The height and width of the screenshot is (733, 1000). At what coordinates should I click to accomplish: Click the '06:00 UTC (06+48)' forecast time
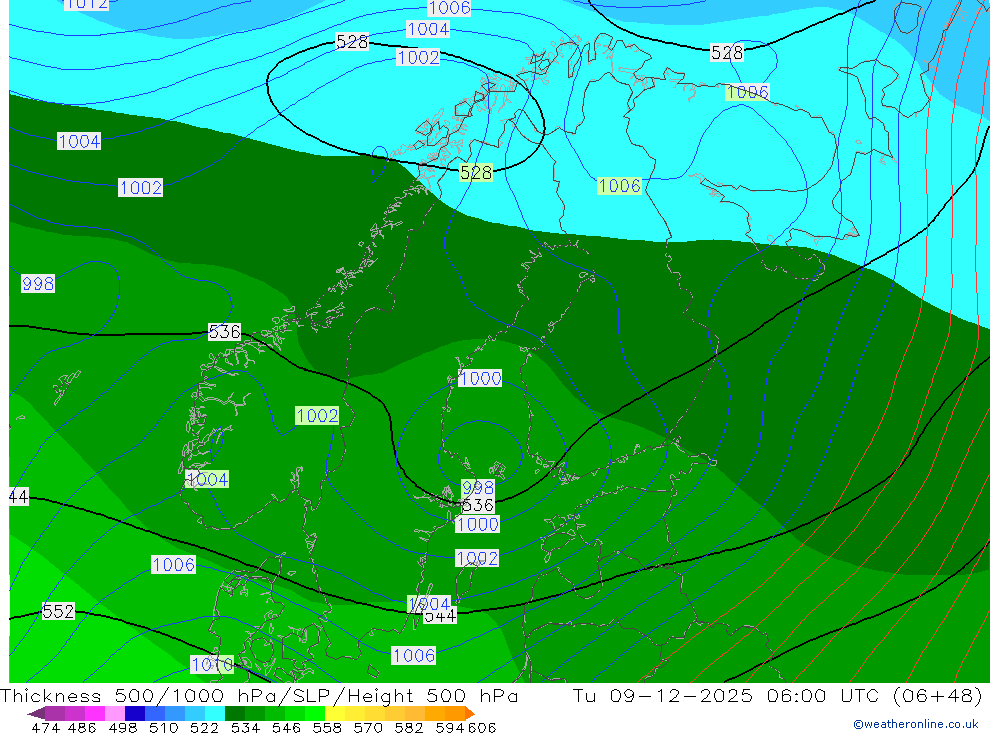point(874,695)
